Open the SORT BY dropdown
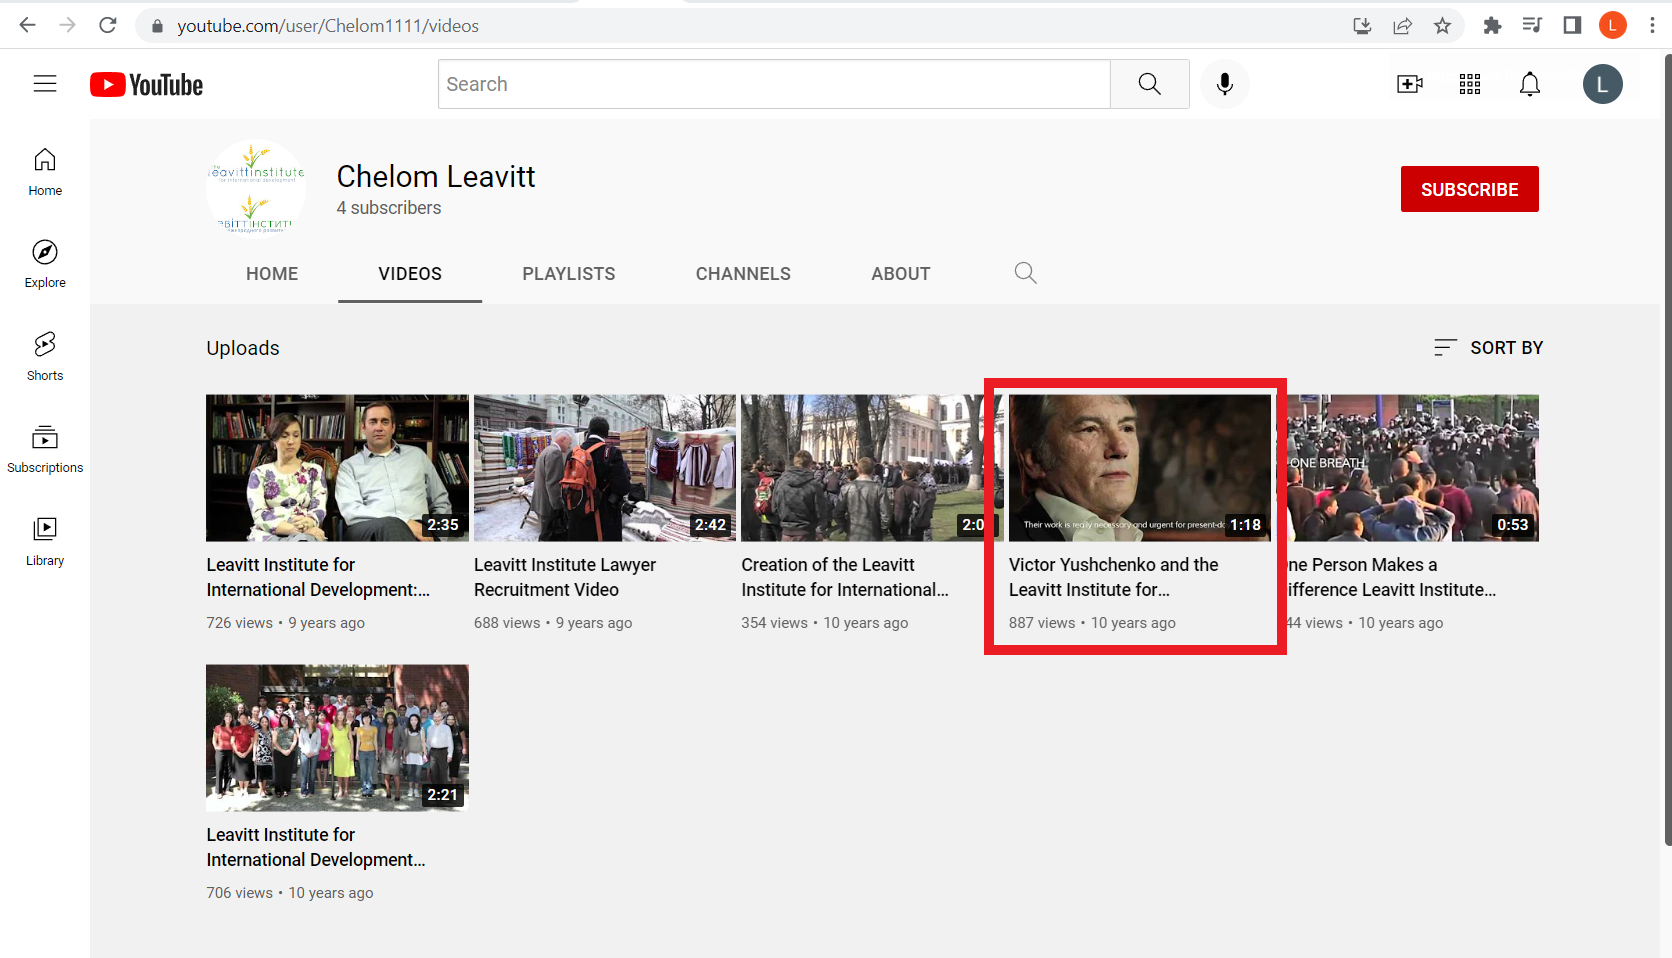Image resolution: width=1672 pixels, height=958 pixels. tap(1488, 347)
